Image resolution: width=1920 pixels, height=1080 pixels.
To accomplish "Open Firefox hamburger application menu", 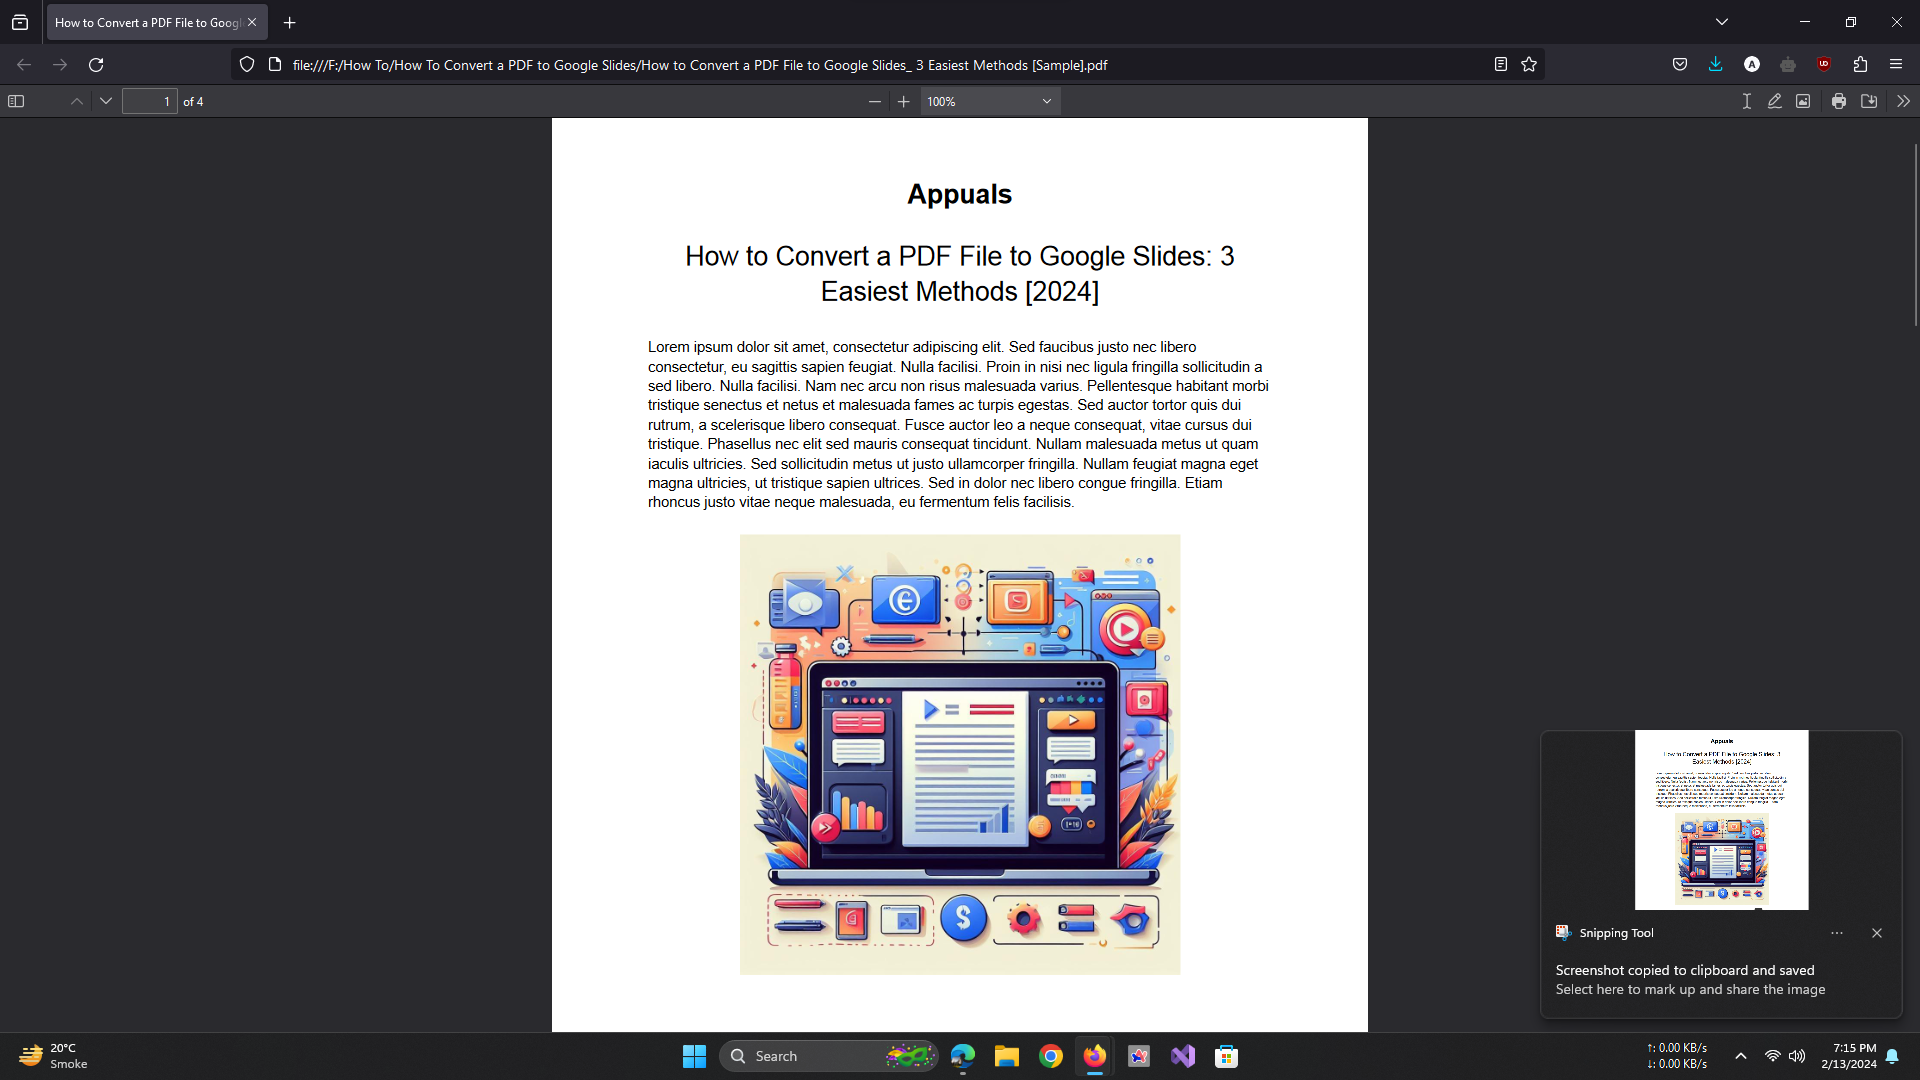I will pos(1896,64).
